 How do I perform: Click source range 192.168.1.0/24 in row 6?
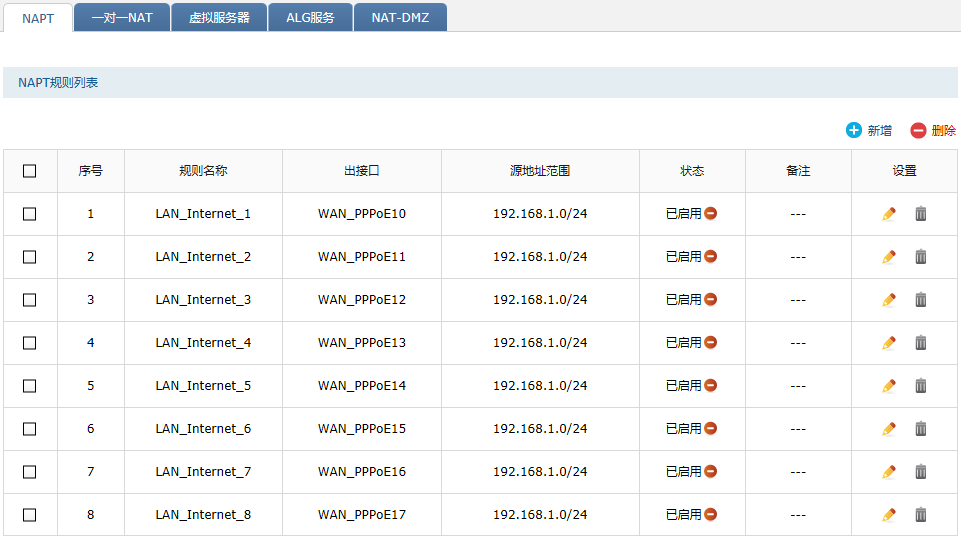[x=540, y=428]
